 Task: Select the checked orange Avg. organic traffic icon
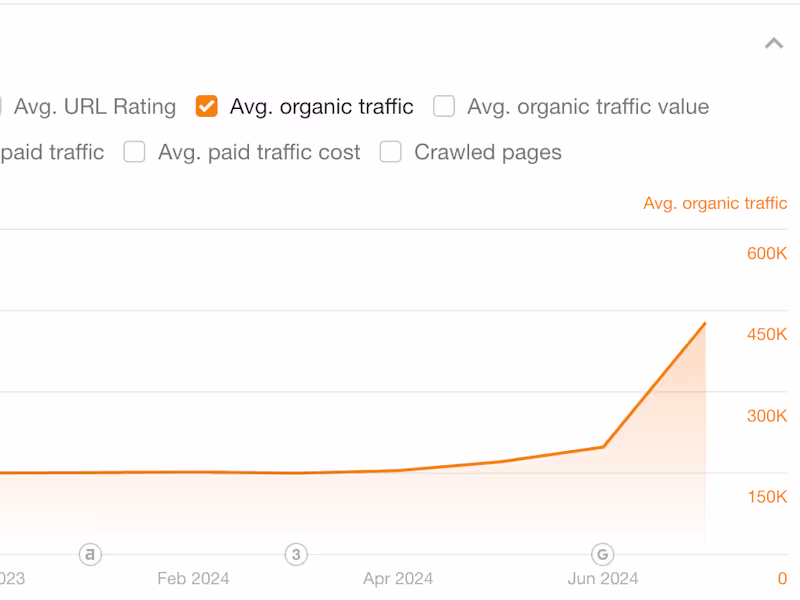tap(206, 106)
